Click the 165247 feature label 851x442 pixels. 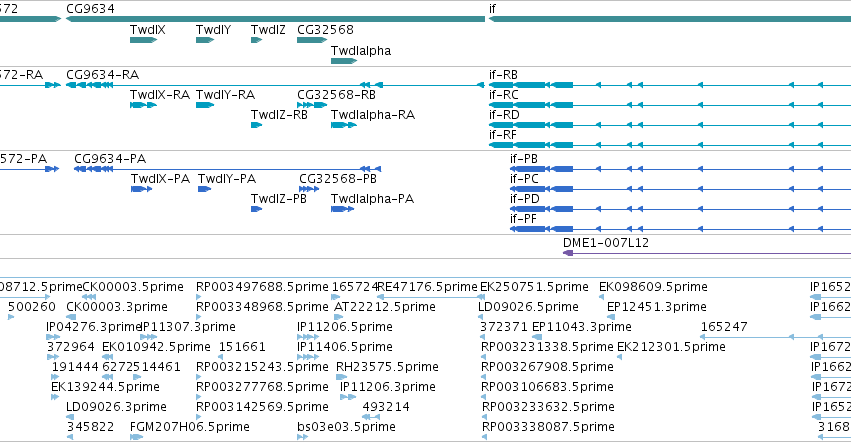[x=724, y=327]
